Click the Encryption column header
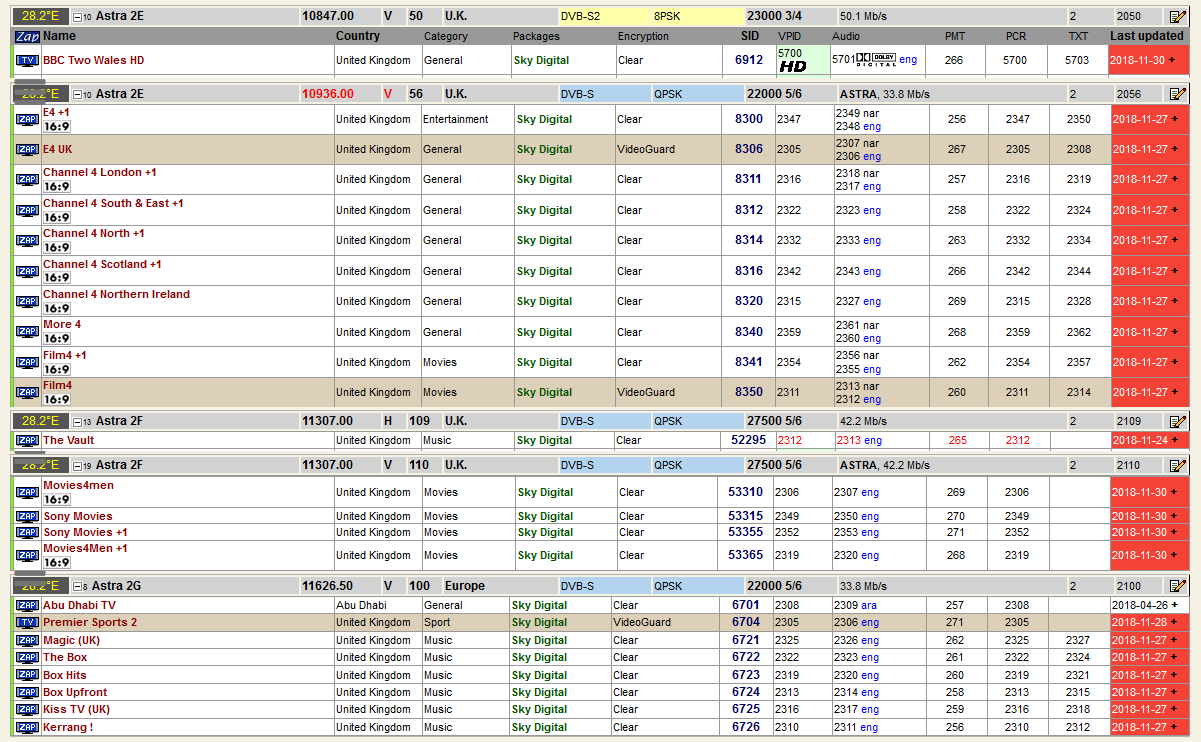 pos(643,36)
